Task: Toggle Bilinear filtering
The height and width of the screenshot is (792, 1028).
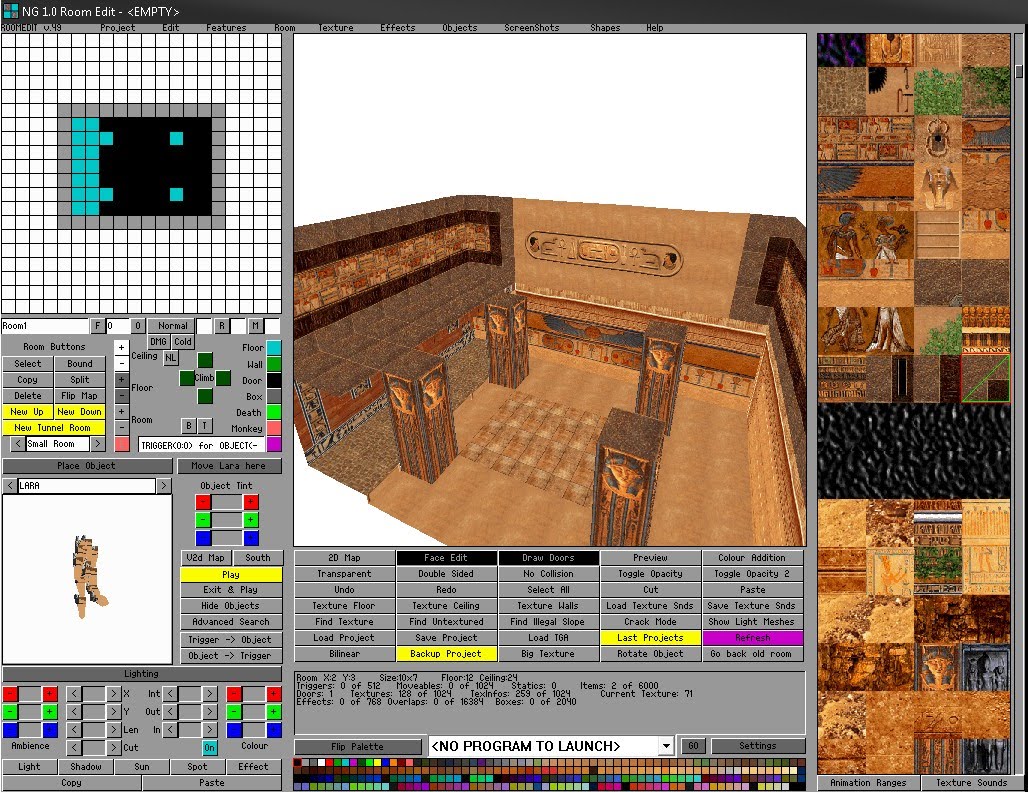Action: [x=344, y=654]
